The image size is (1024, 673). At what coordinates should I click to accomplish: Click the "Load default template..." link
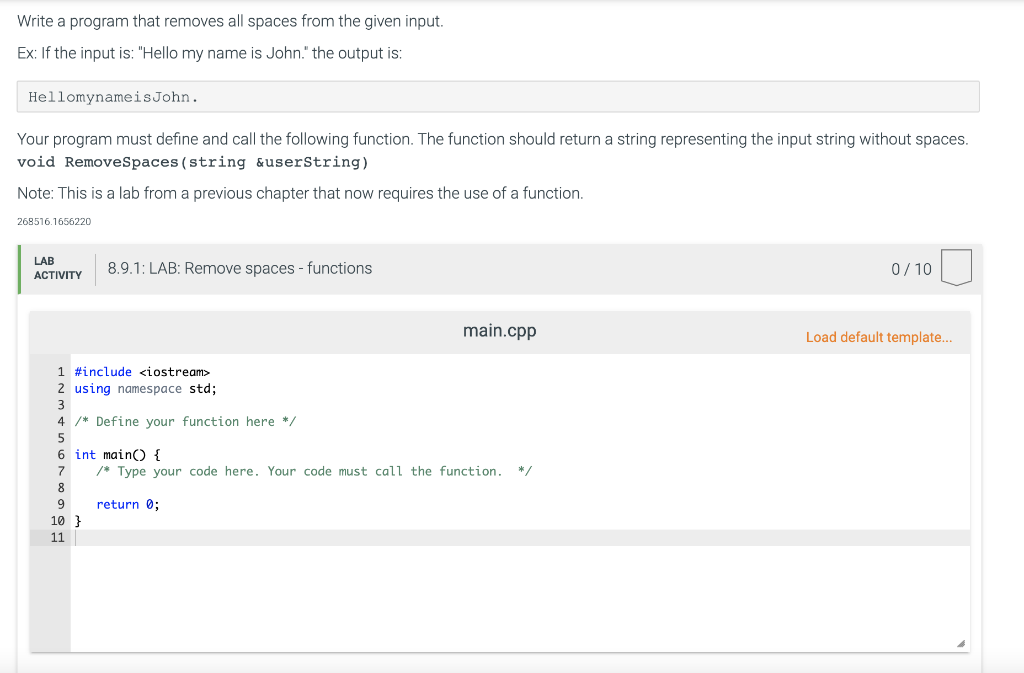[x=879, y=337]
